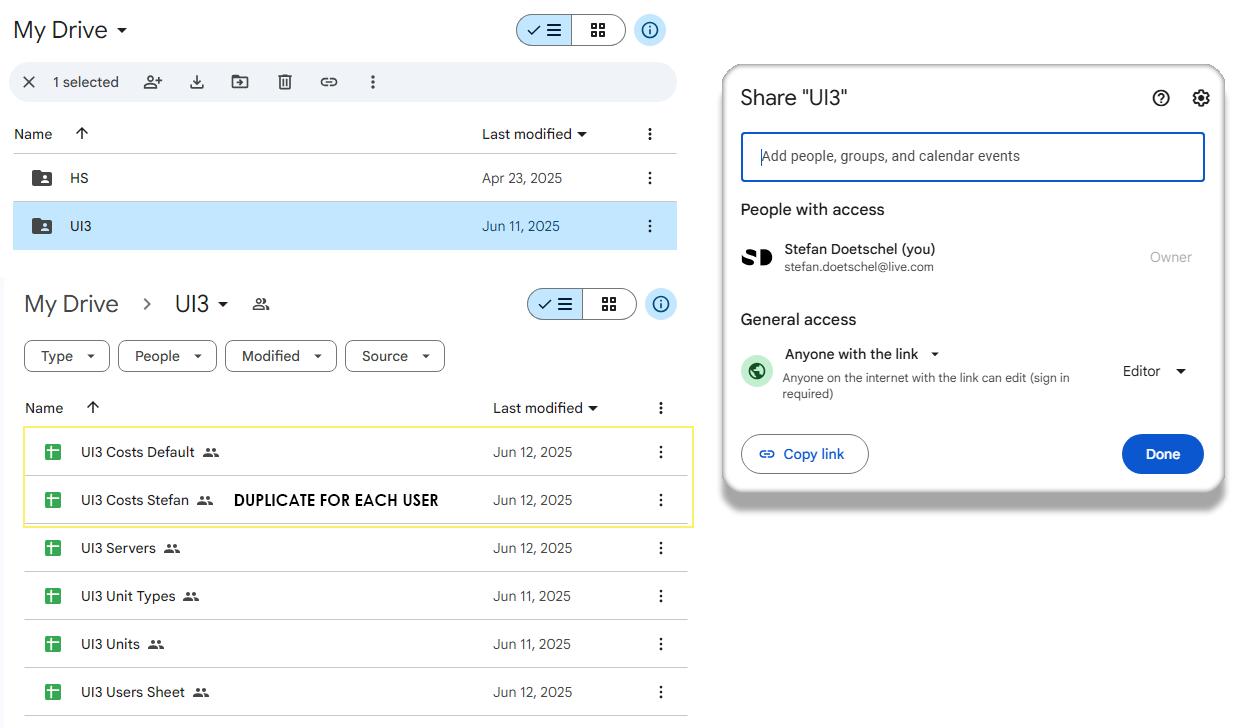This screenshot has width=1235, height=728.
Task: Click Name column header in UI3 folder list
Action: pyautogui.click(x=44, y=408)
